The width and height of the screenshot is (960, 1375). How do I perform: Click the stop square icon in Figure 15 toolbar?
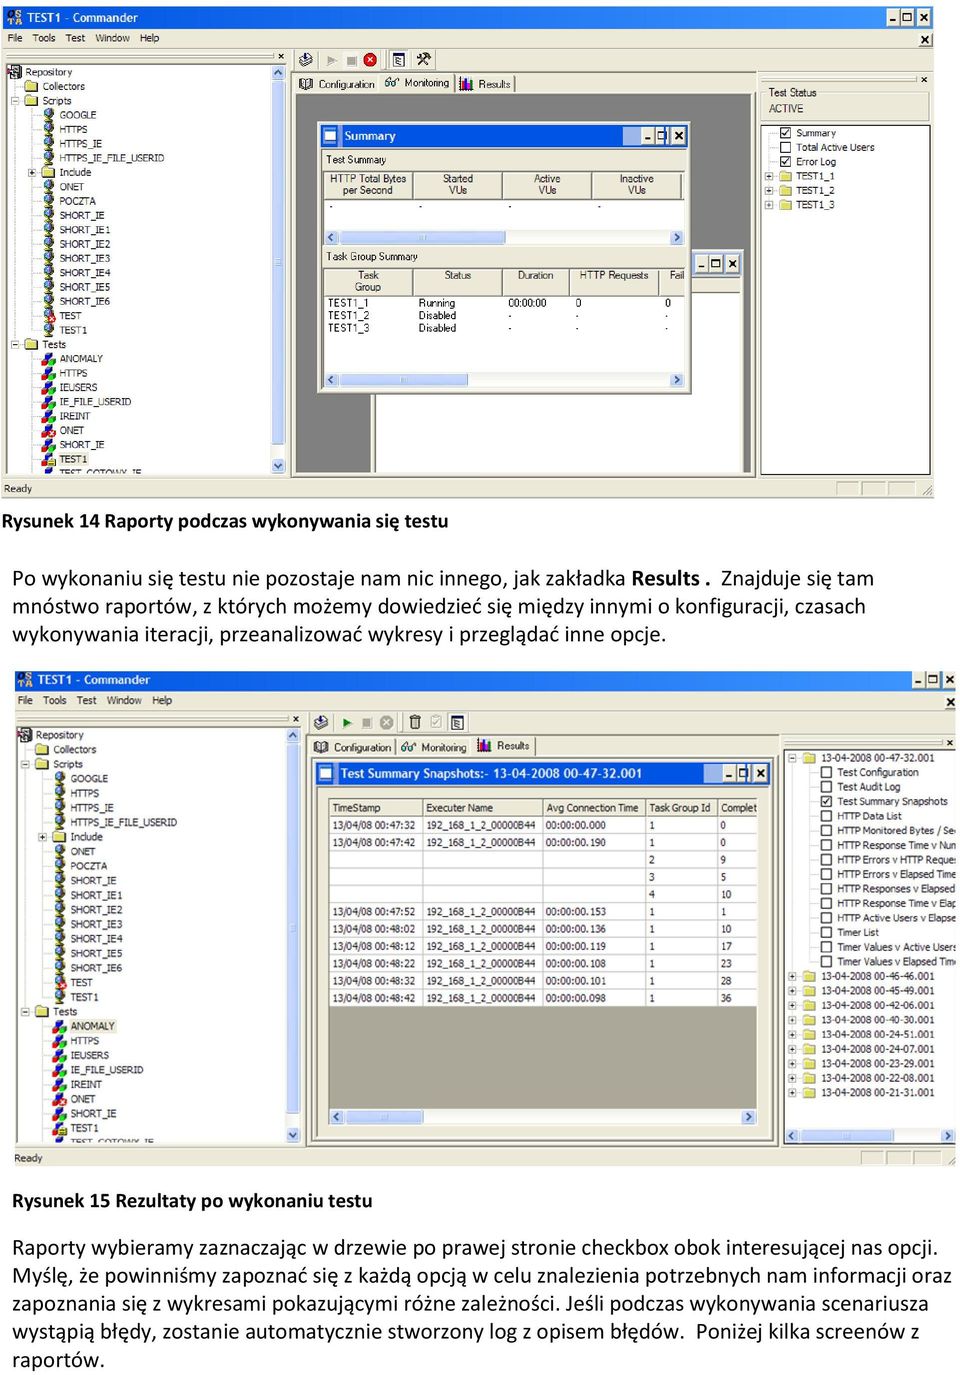point(367,722)
